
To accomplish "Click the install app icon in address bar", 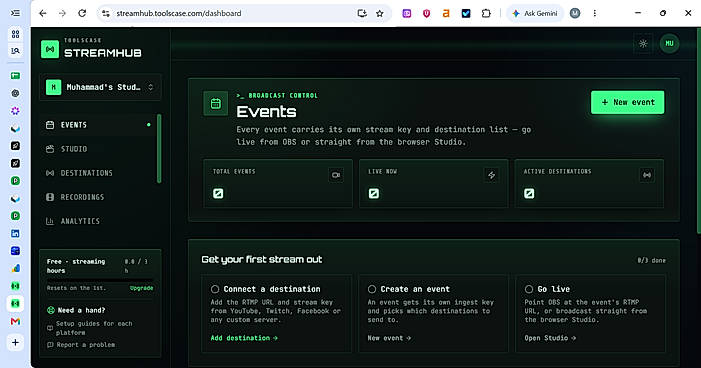I will [362, 13].
